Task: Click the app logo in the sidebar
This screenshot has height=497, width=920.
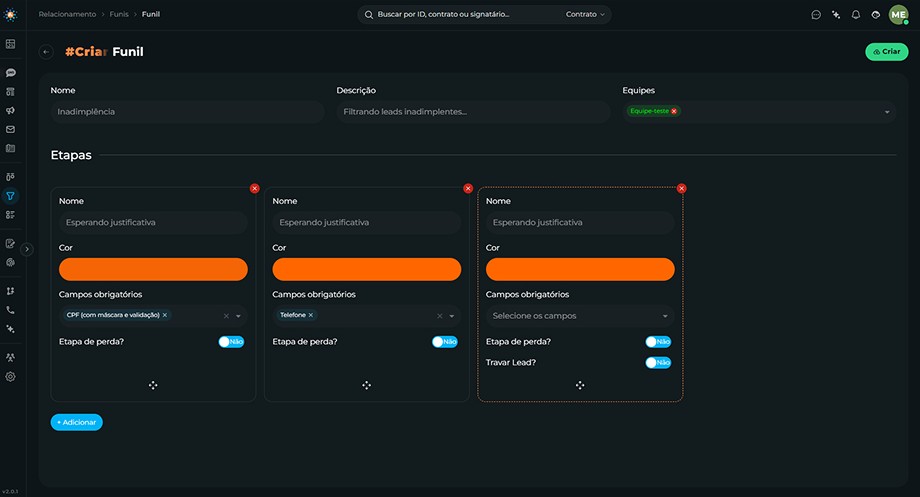Action: coord(11,14)
